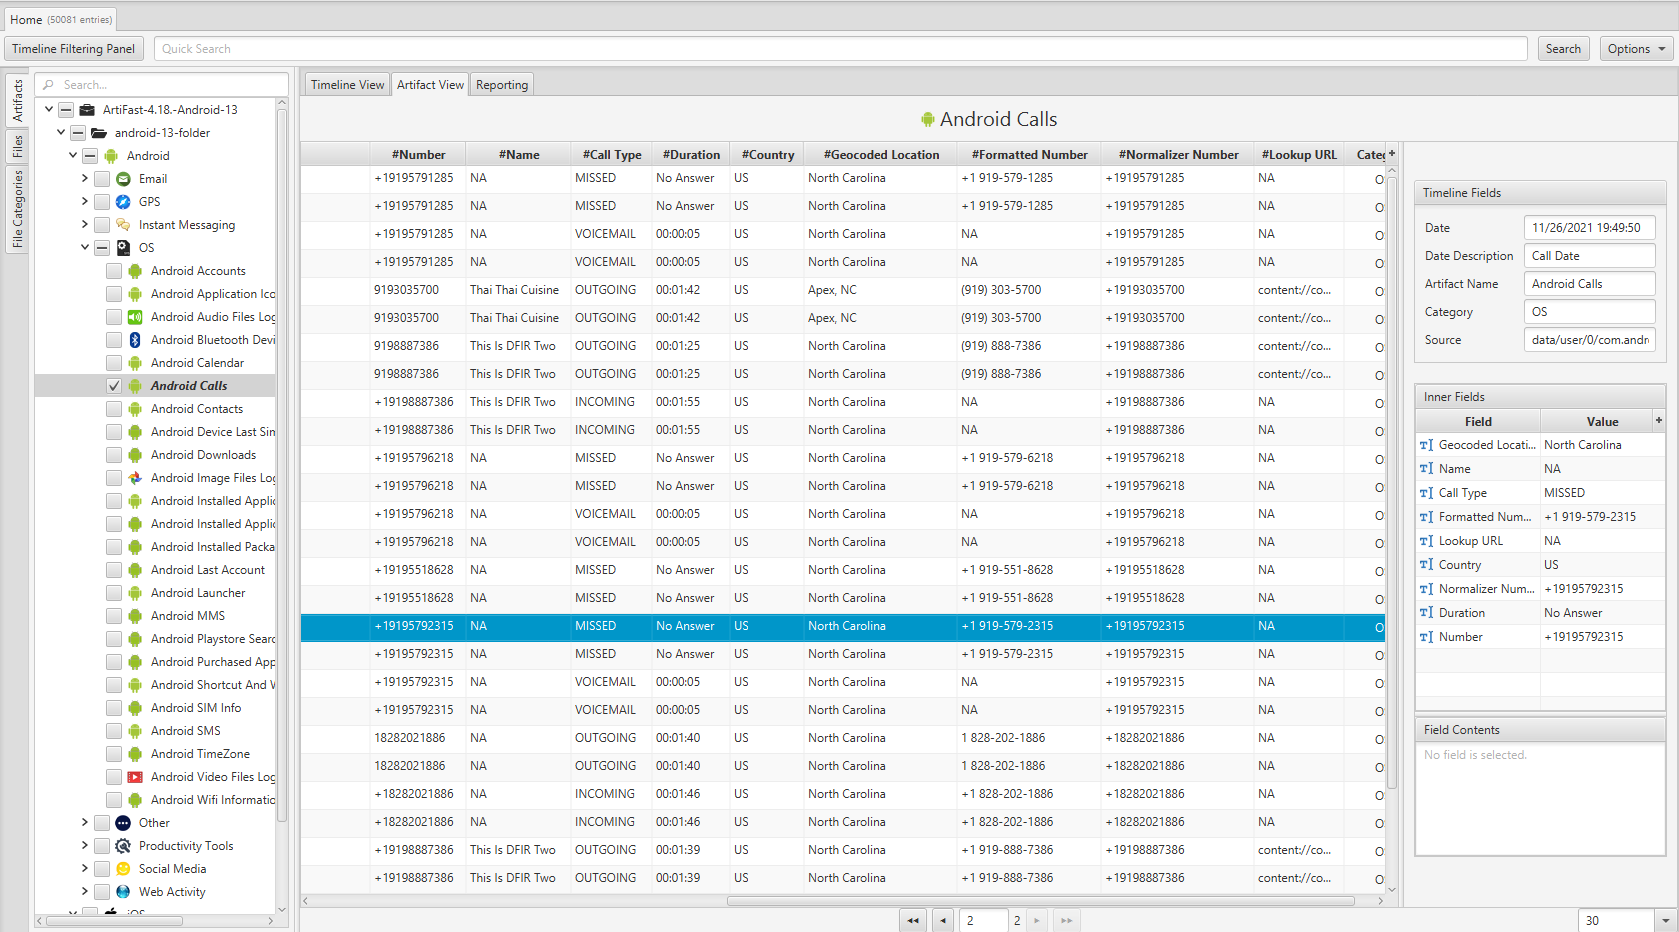
Task: Click the text-type icon beside Call Type field
Action: (1426, 493)
